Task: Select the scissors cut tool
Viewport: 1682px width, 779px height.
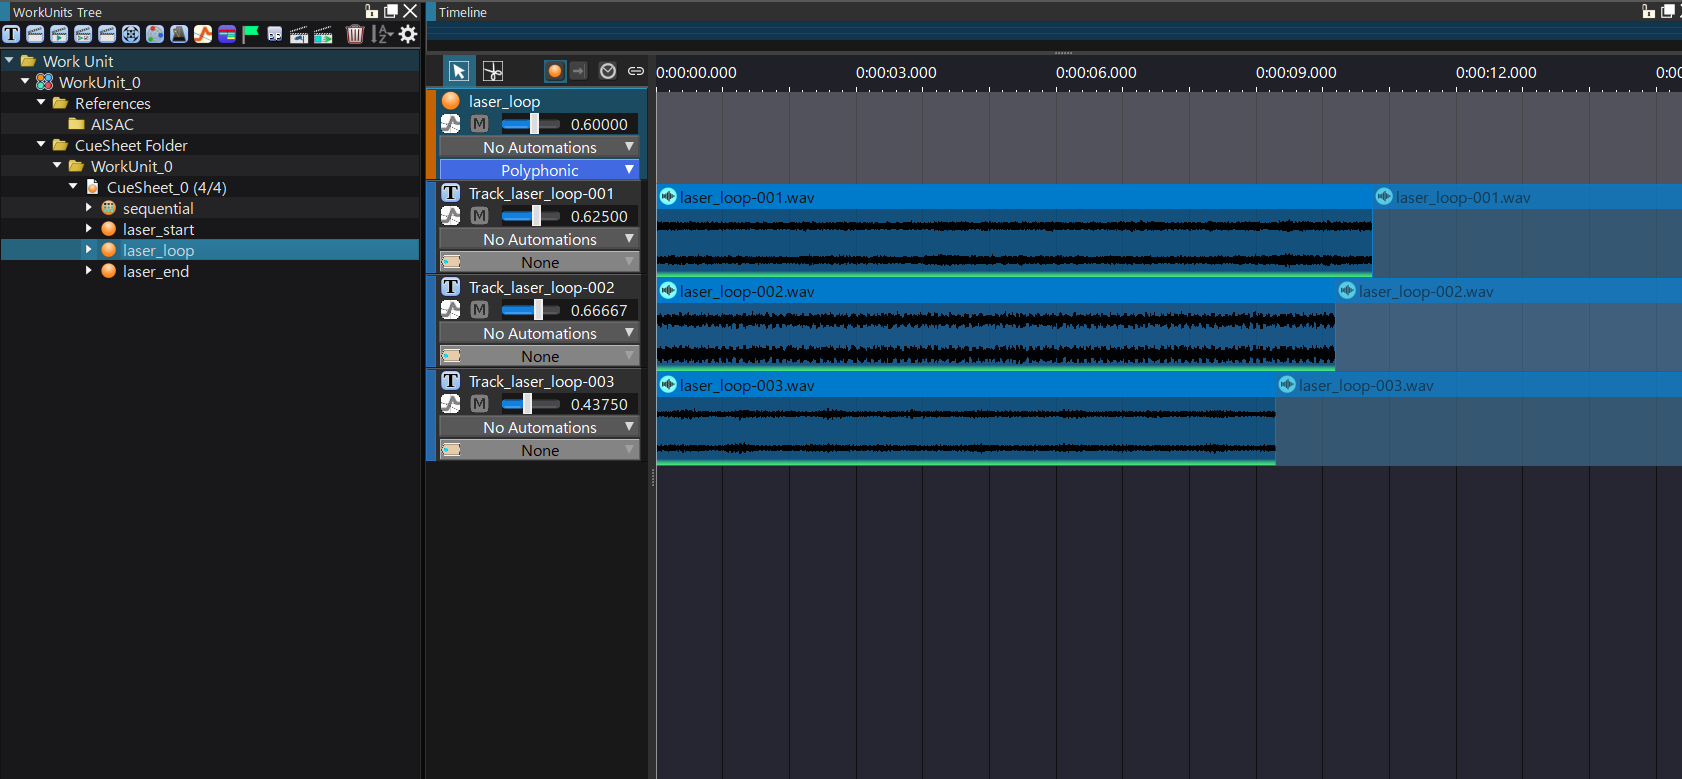Action: tap(493, 71)
